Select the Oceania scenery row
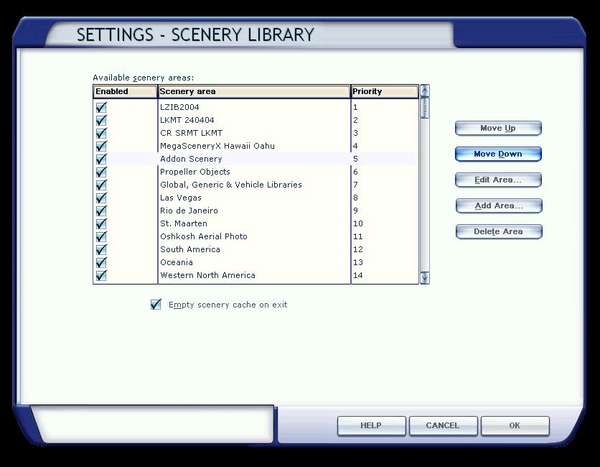 tap(256, 263)
